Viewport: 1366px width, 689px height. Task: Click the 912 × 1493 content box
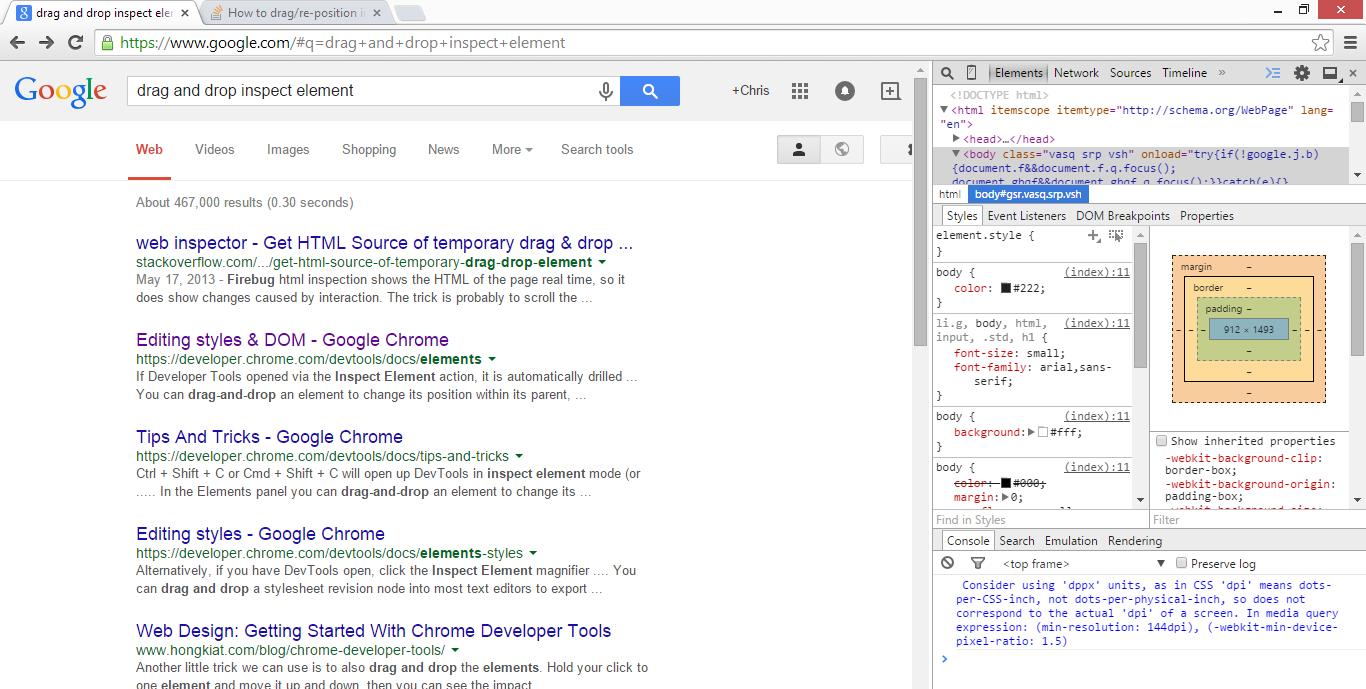[x=1249, y=329]
